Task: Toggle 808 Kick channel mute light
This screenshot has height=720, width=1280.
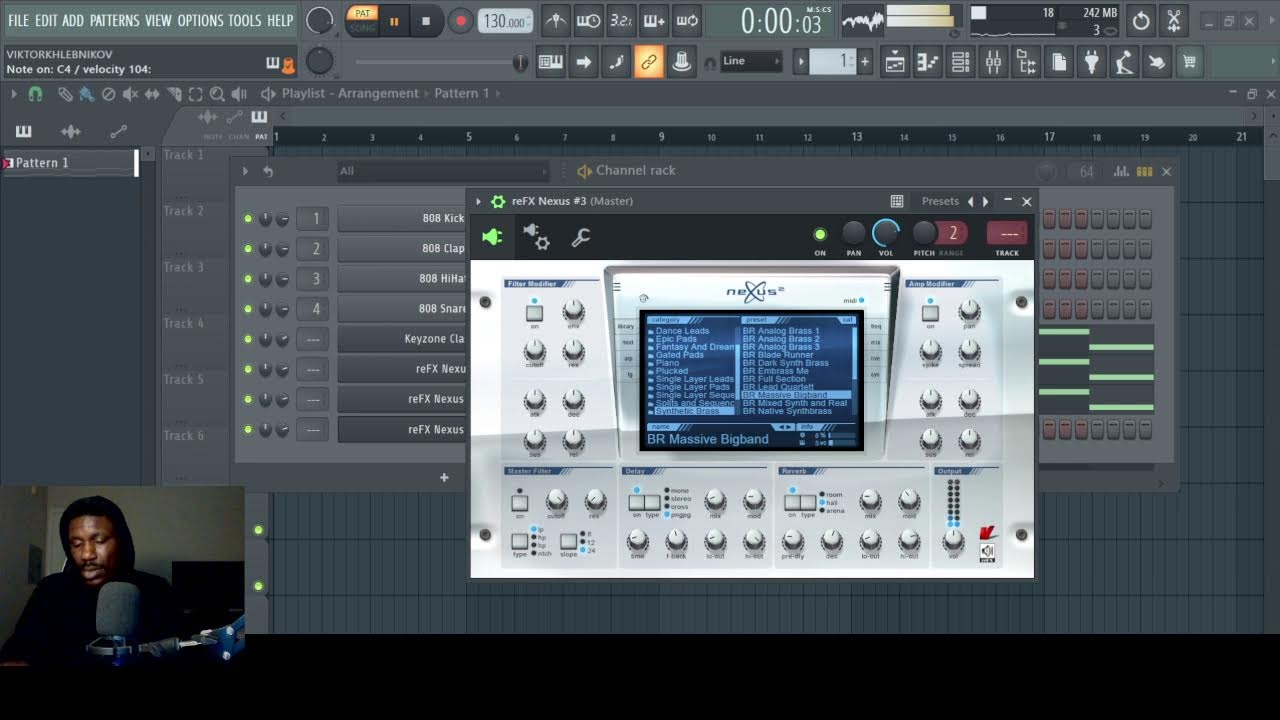Action: [248, 219]
